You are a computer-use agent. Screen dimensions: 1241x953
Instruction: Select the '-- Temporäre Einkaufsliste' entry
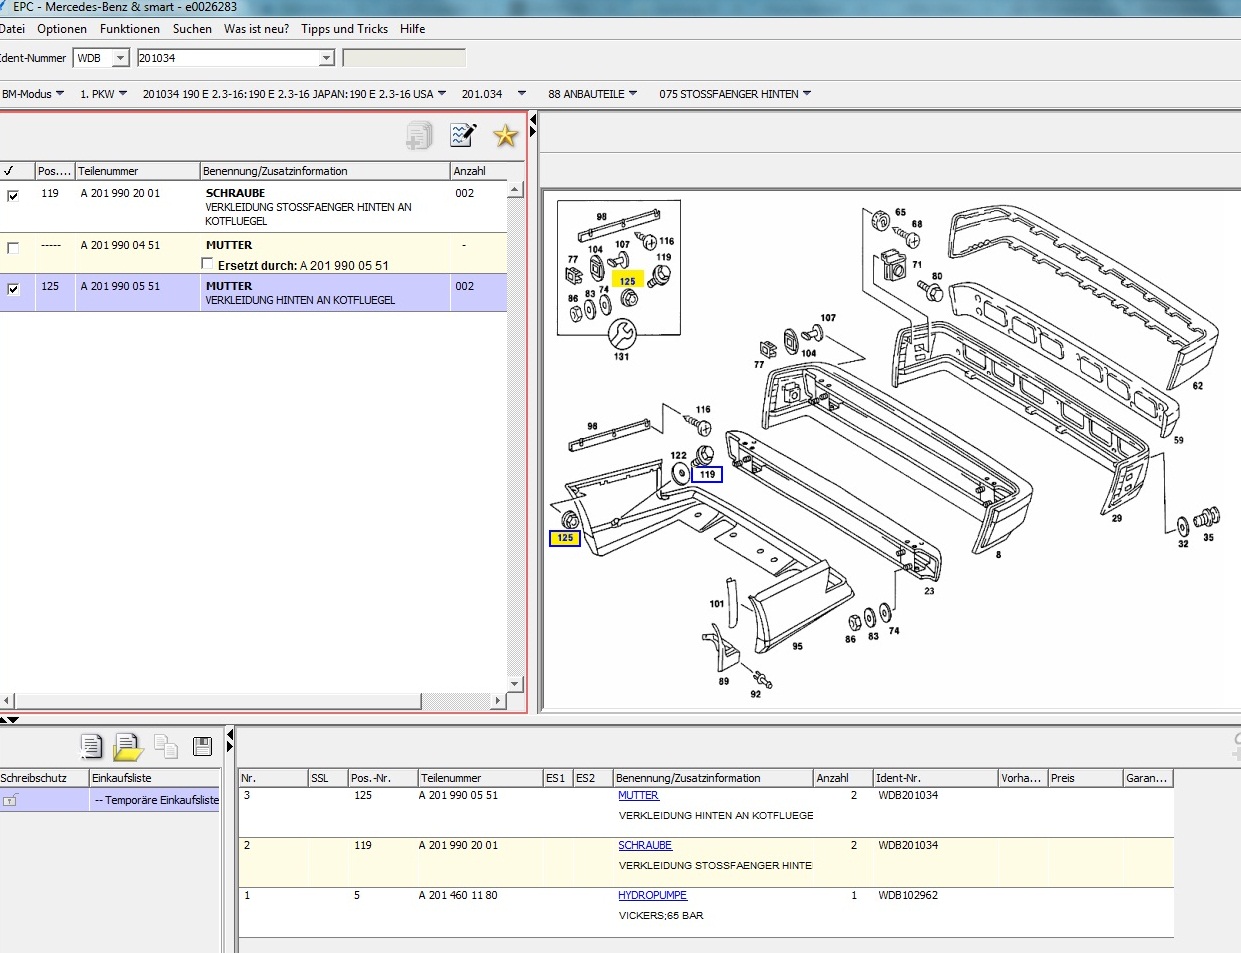click(155, 800)
